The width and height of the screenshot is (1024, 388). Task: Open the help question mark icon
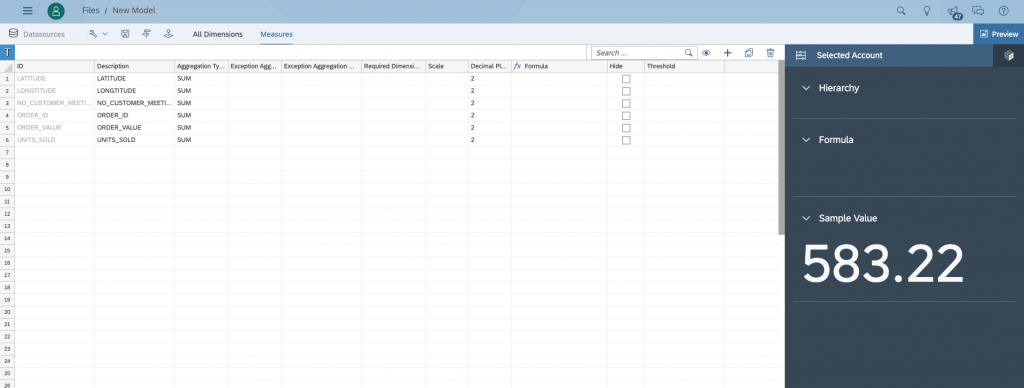pos(1003,10)
